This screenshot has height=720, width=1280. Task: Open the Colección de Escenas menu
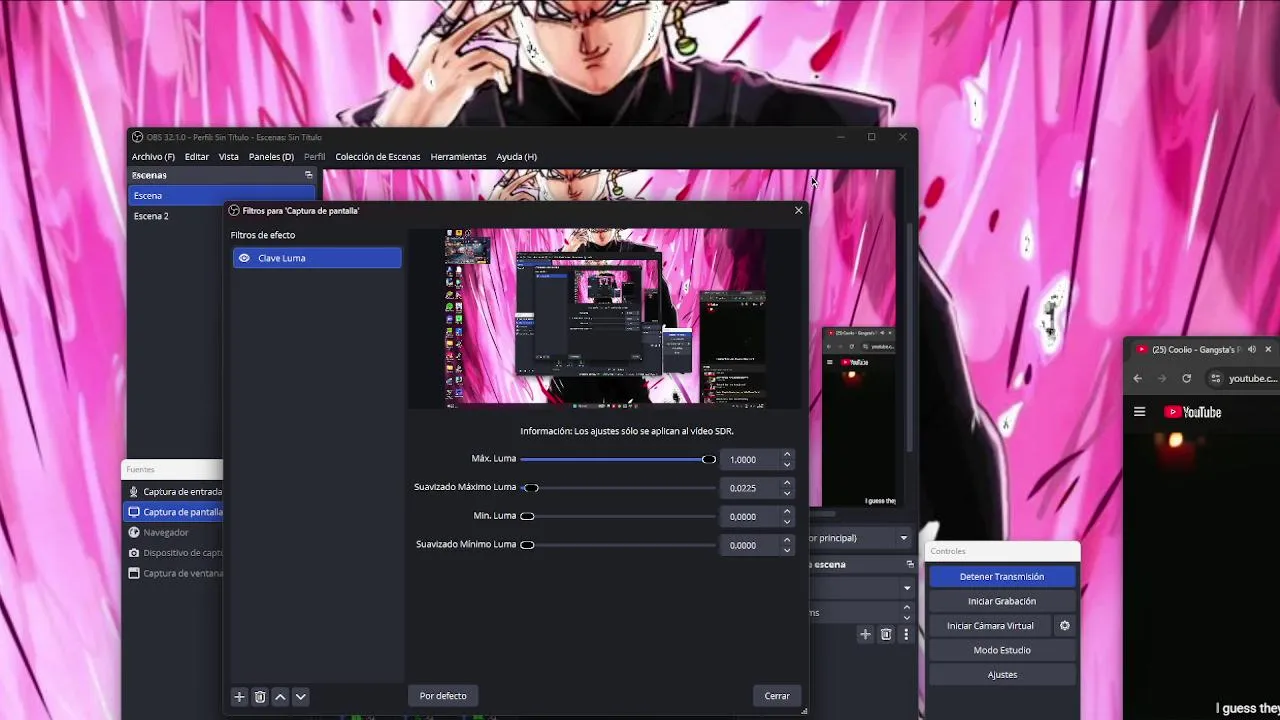coord(378,157)
